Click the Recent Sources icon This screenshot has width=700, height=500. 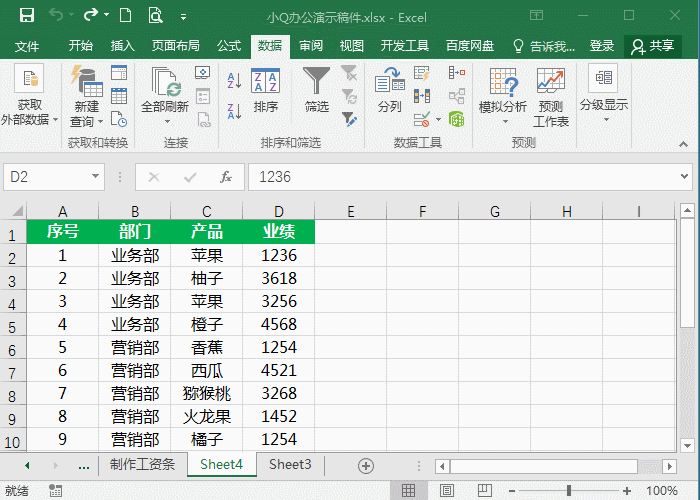click(119, 119)
